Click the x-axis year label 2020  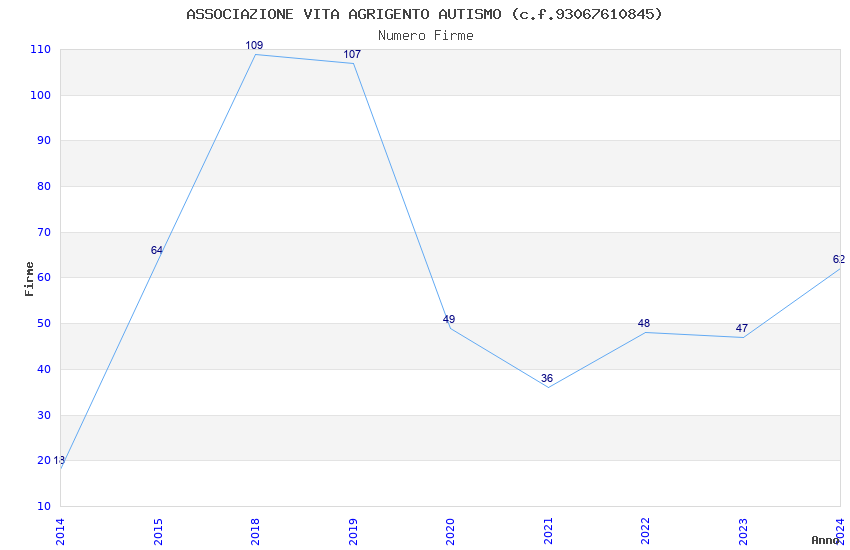(x=450, y=532)
